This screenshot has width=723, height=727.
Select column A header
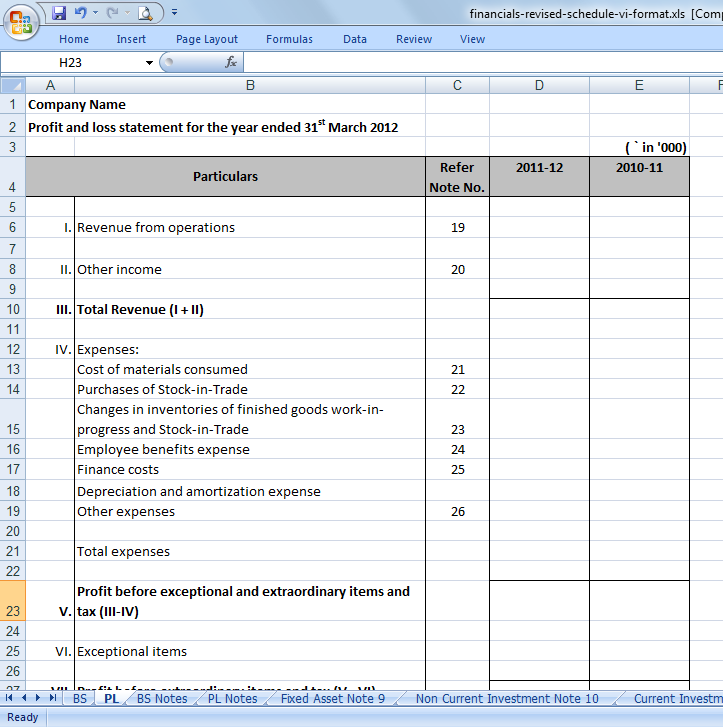click(50, 85)
